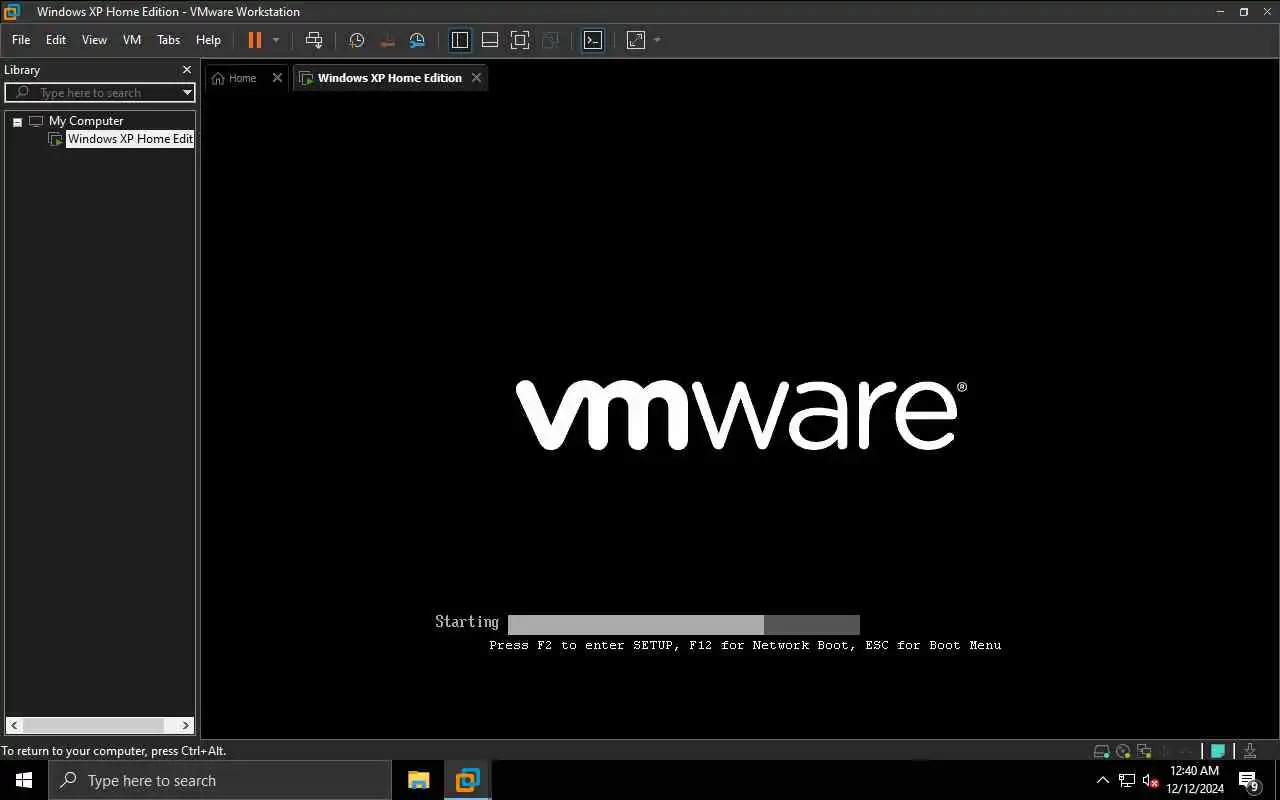Toggle the thumbnail bar view
This screenshot has height=800, width=1280.
coord(490,40)
